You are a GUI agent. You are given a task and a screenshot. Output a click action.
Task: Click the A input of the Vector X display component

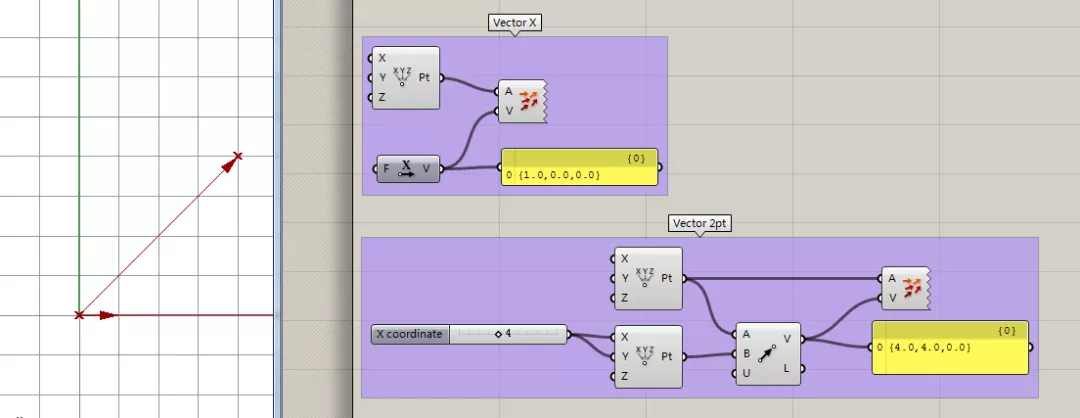tap(508, 91)
